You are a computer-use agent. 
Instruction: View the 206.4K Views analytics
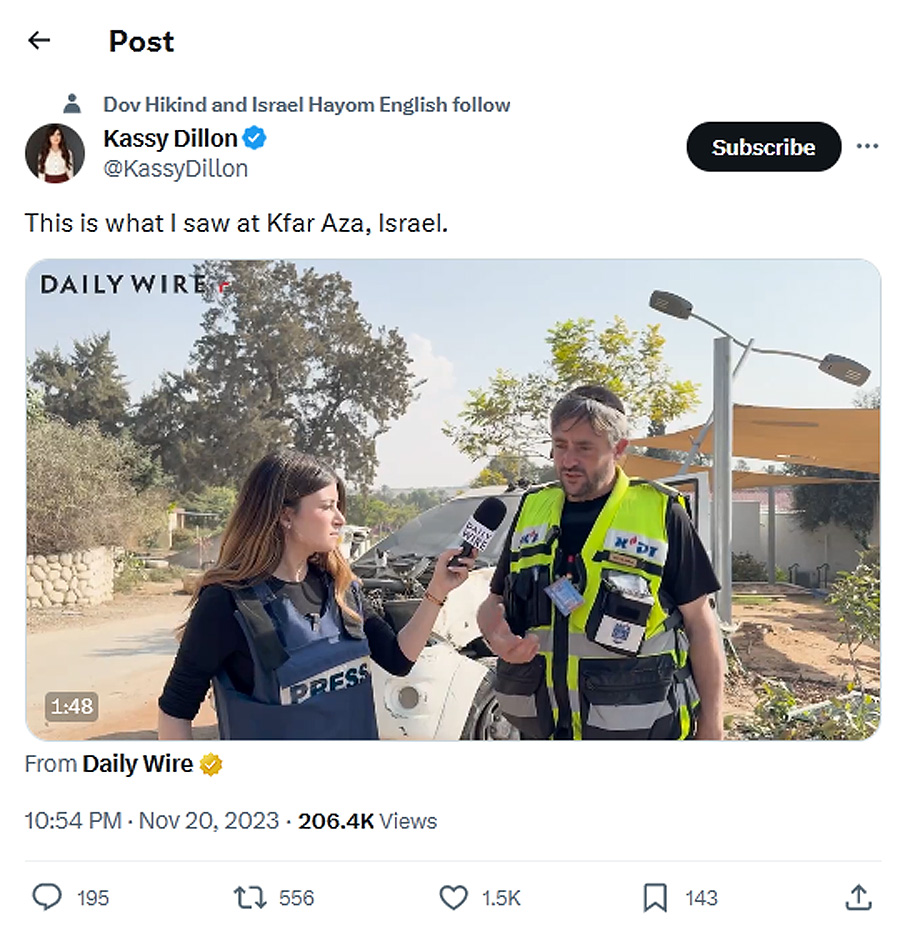(367, 821)
